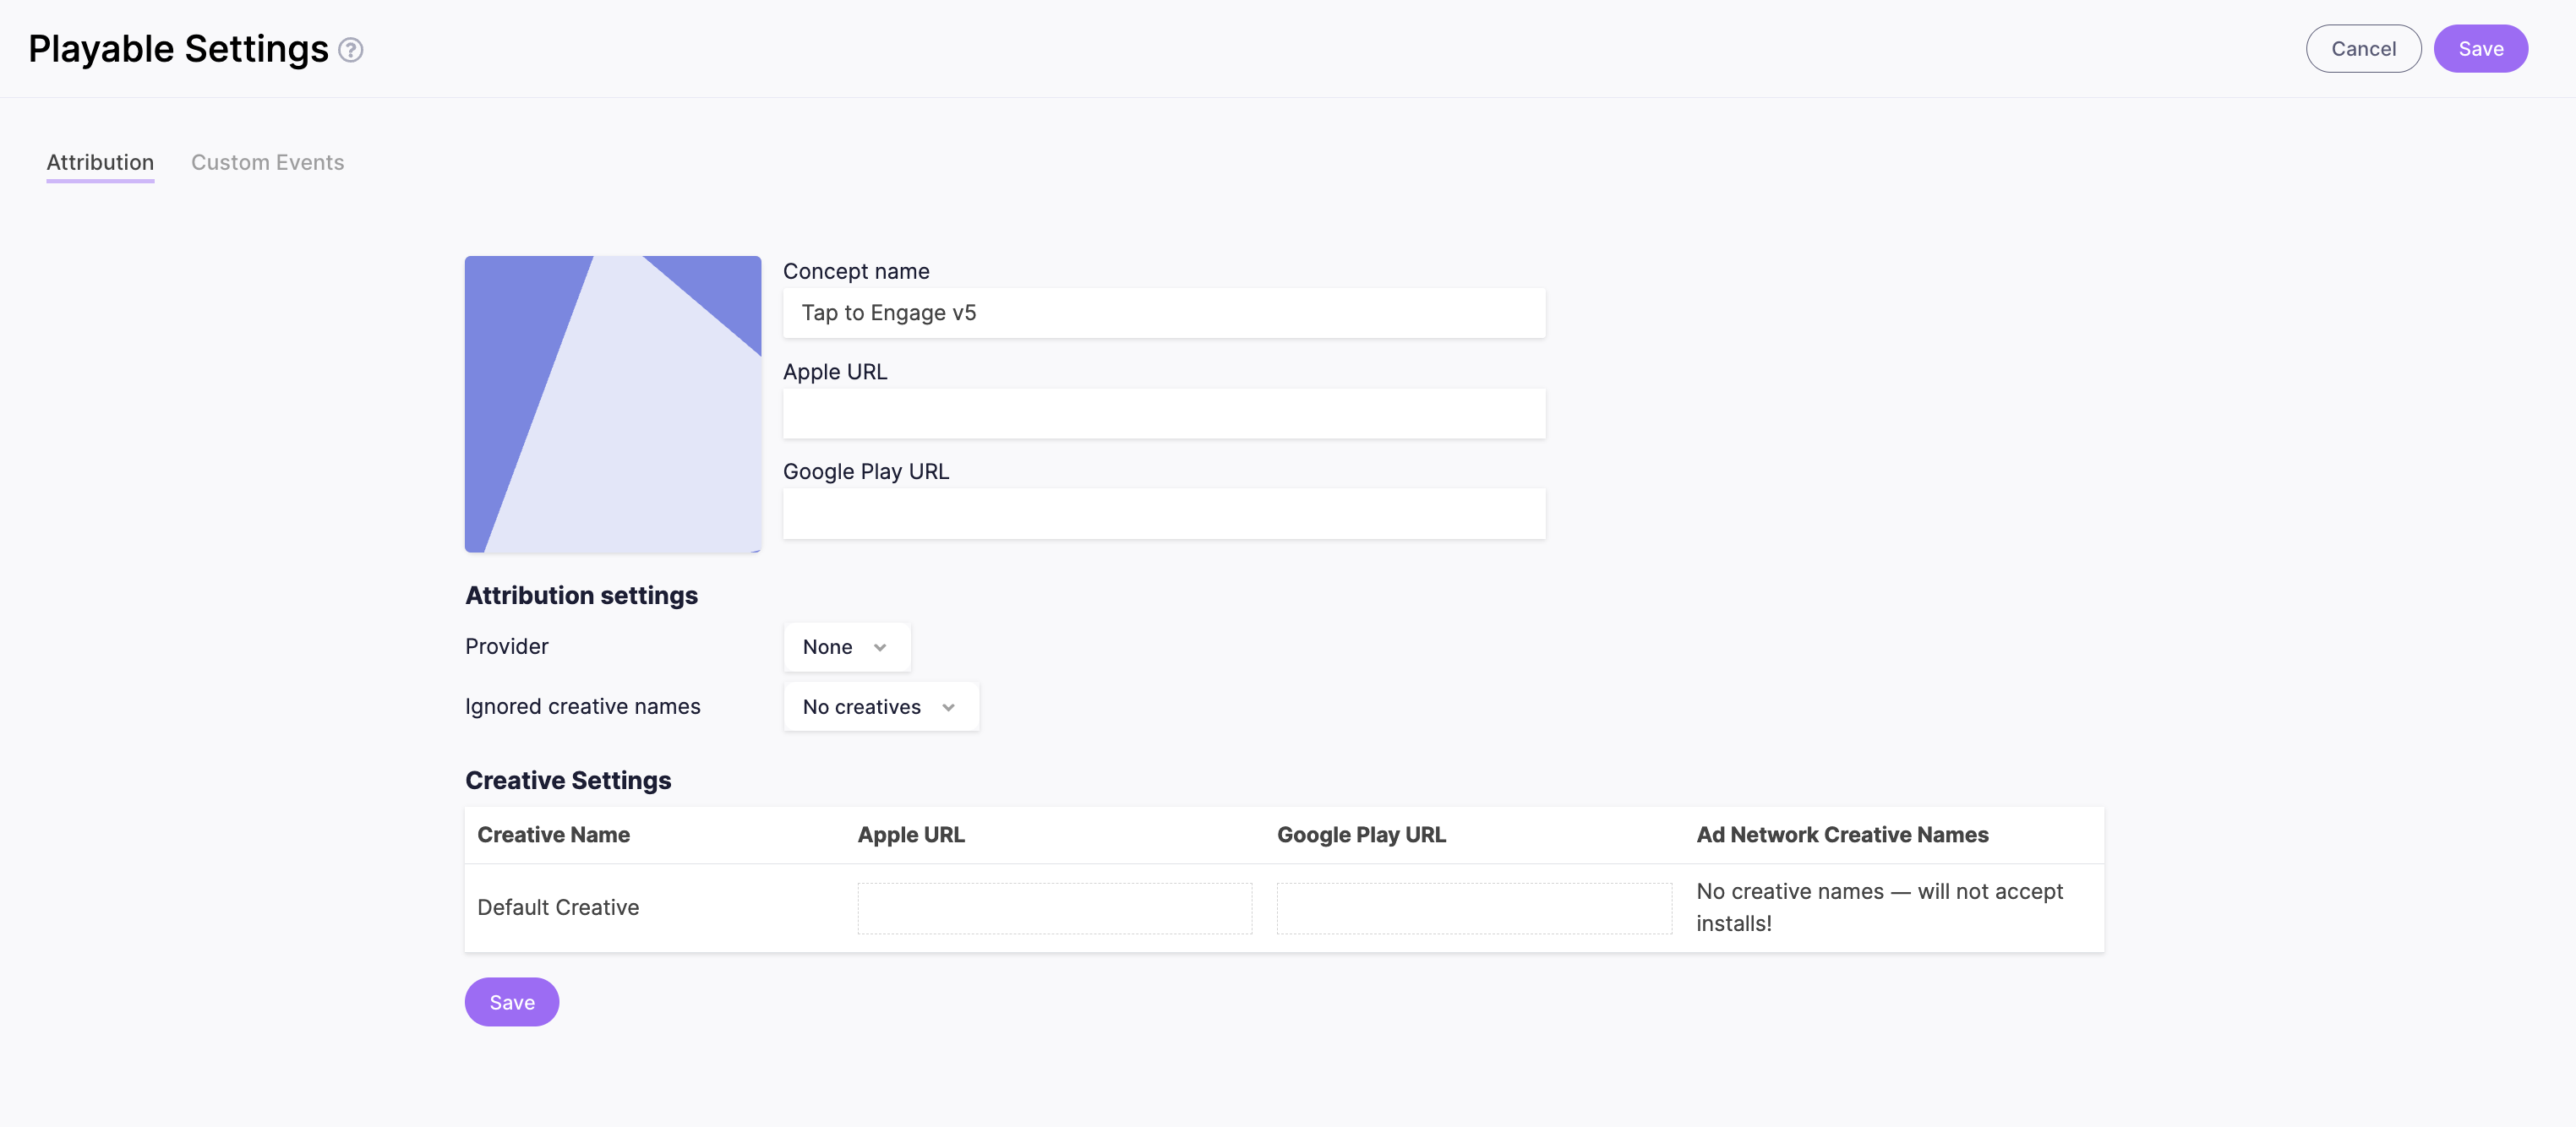Image resolution: width=2576 pixels, height=1127 pixels.
Task: Click the Default Creative row name
Action: point(558,907)
